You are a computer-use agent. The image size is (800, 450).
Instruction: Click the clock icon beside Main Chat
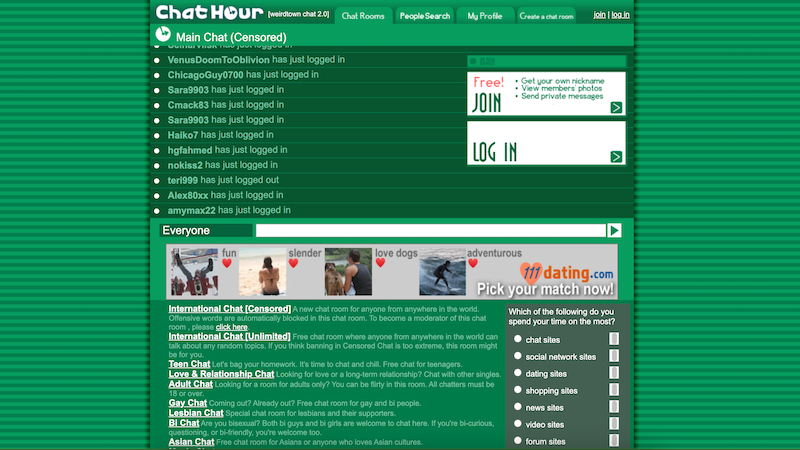click(x=163, y=34)
